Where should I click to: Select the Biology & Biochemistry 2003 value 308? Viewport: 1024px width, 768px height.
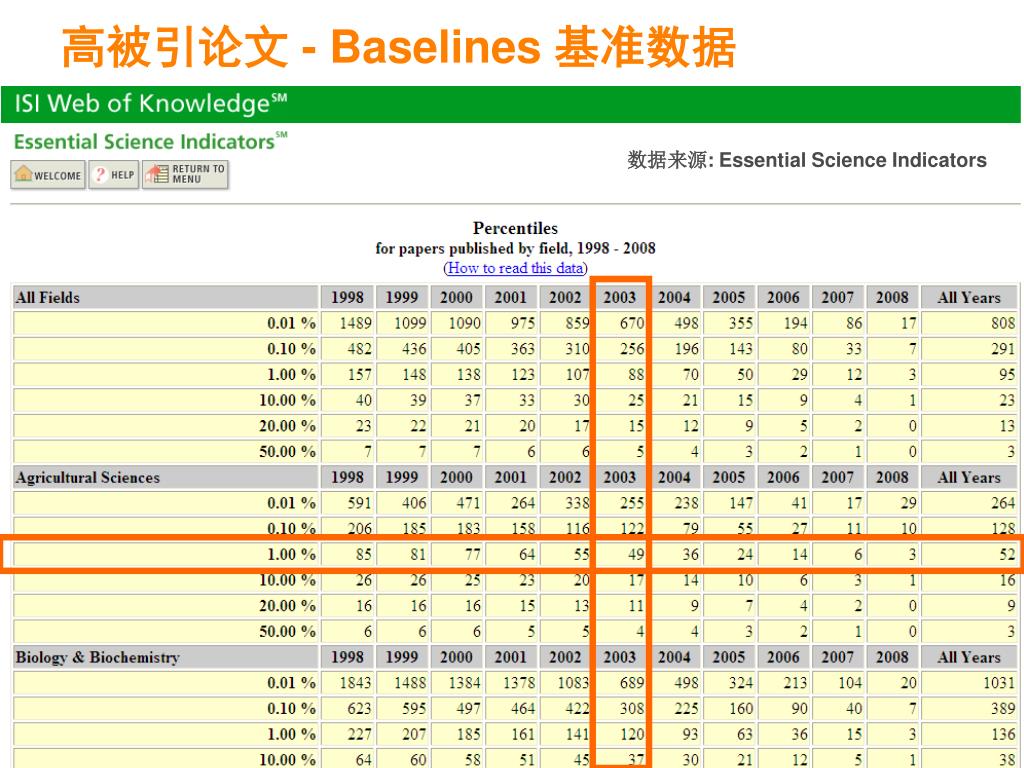point(632,709)
